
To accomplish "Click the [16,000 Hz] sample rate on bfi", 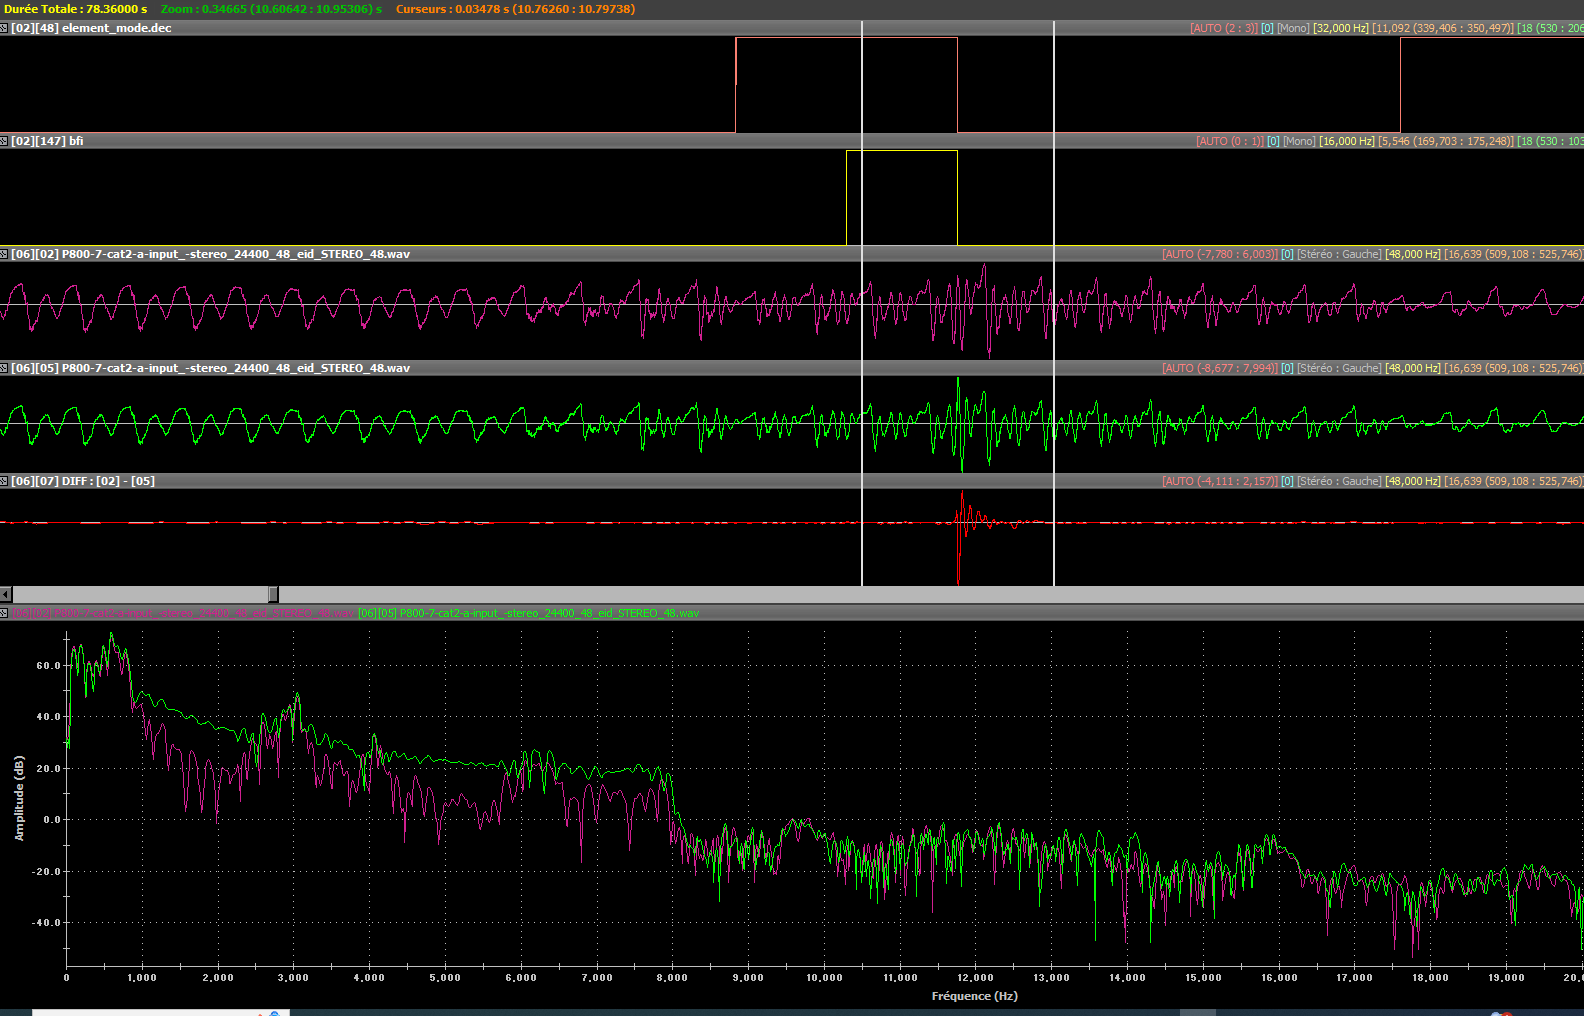I will [1346, 141].
